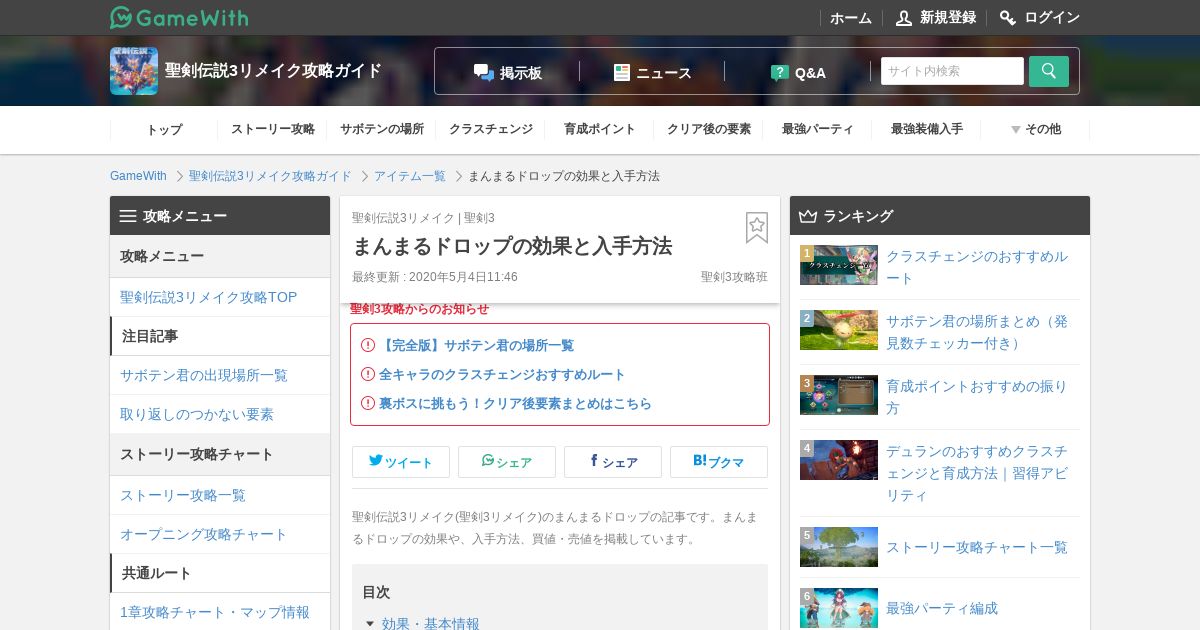Open the 最強装備入手 navigation tab
This screenshot has height=630, width=1200.
coord(927,129)
